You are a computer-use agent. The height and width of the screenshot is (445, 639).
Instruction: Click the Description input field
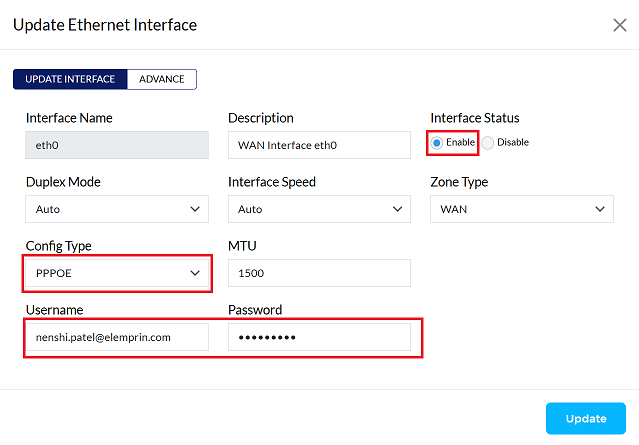point(320,145)
